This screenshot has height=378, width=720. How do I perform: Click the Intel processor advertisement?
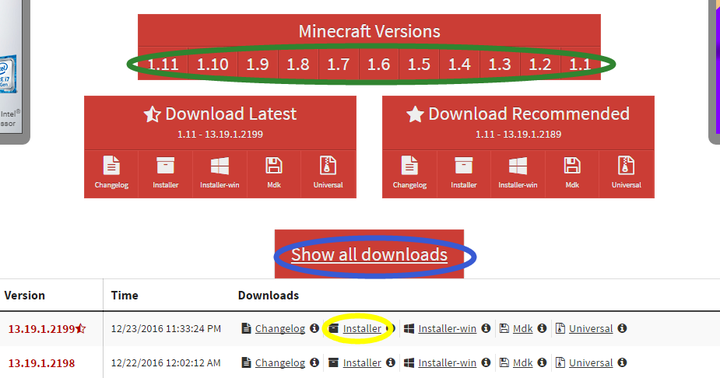coord(14,71)
